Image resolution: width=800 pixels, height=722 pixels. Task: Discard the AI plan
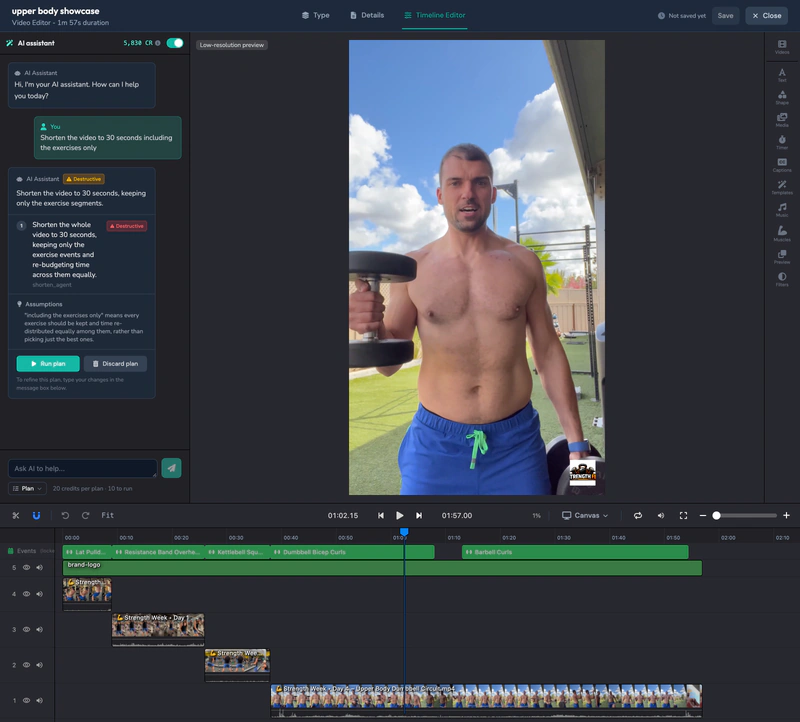[x=115, y=364]
